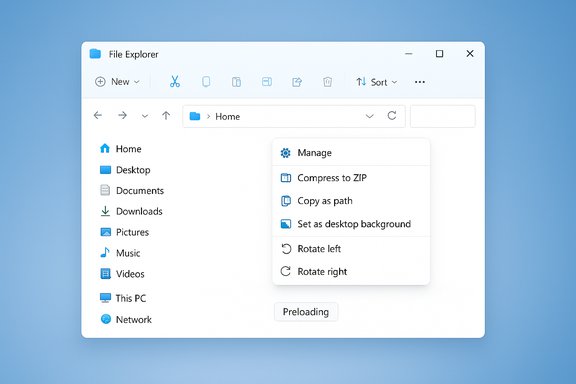Expand recent locations chevron

(x=145, y=116)
